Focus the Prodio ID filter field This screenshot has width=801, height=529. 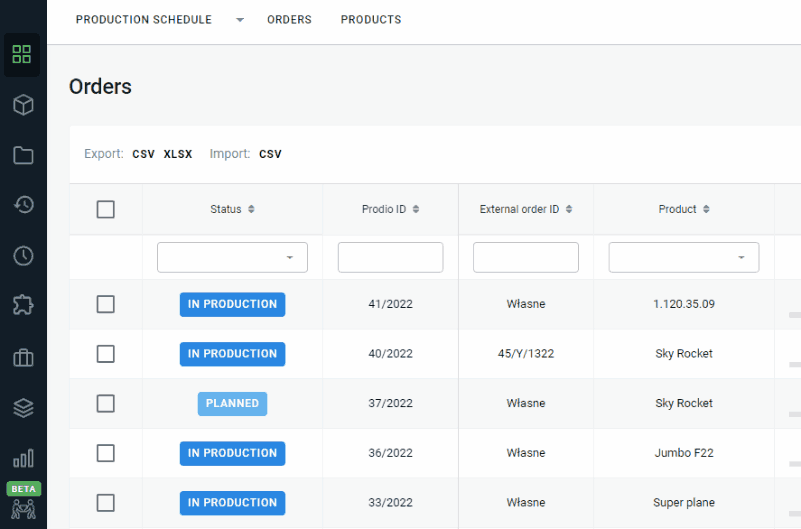tap(390, 257)
